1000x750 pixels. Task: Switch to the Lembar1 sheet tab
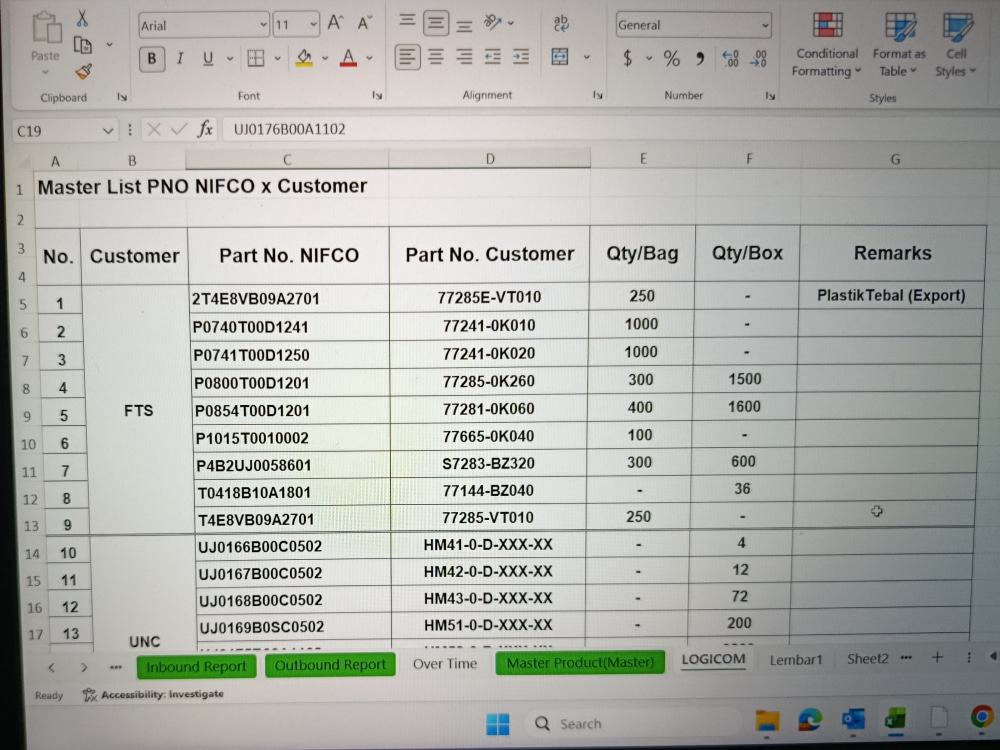pyautogui.click(x=796, y=659)
